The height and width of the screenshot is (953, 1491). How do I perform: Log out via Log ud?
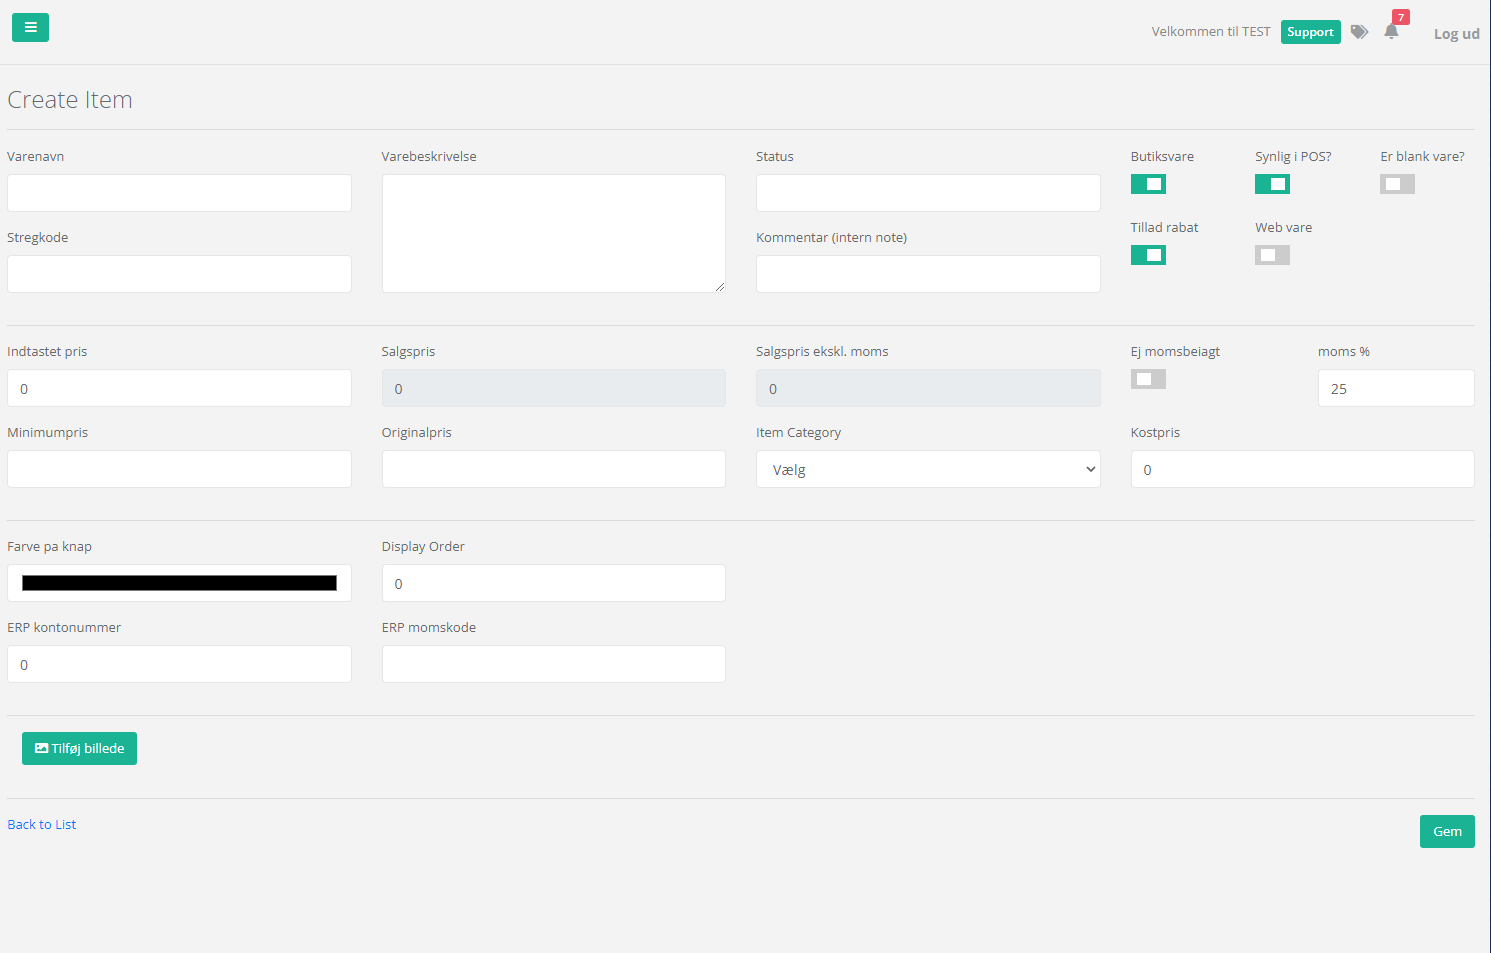(x=1456, y=34)
